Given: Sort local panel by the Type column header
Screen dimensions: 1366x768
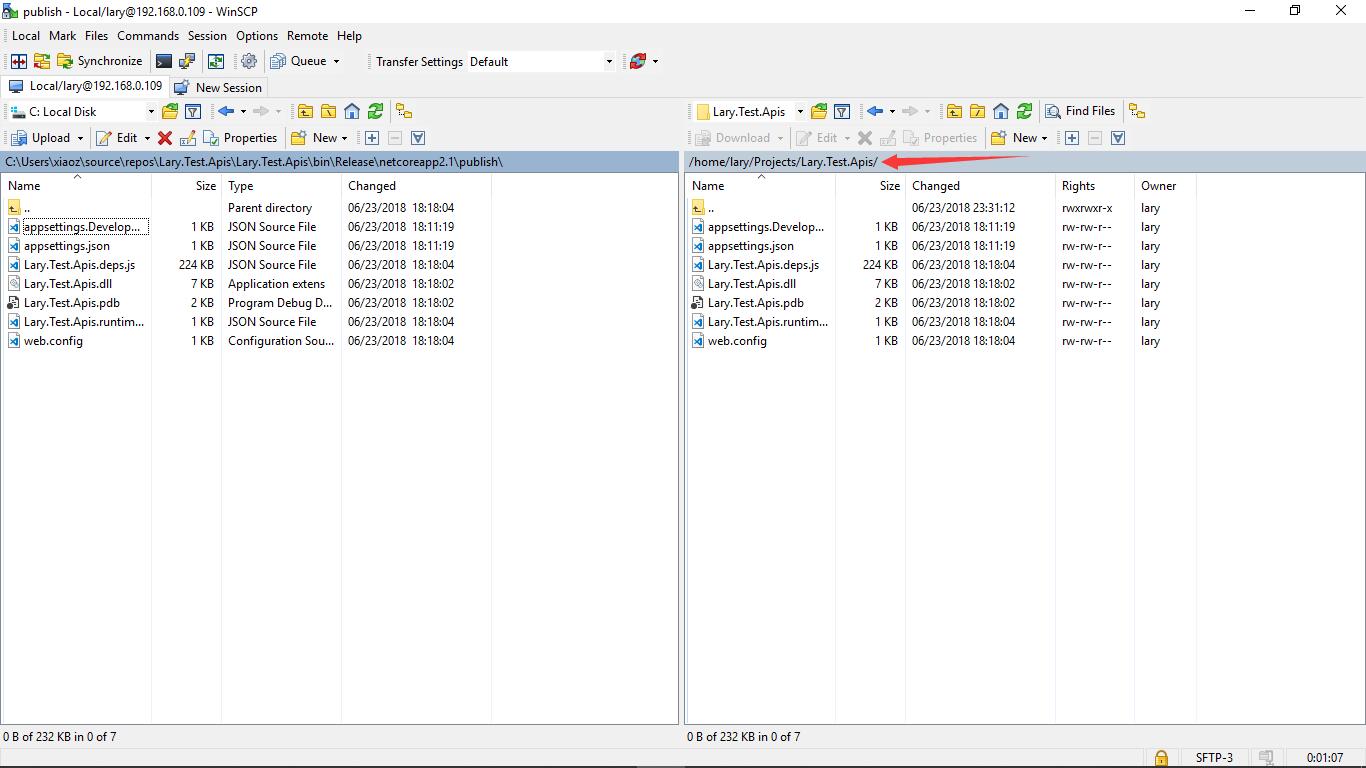Looking at the screenshot, I should click(x=281, y=185).
